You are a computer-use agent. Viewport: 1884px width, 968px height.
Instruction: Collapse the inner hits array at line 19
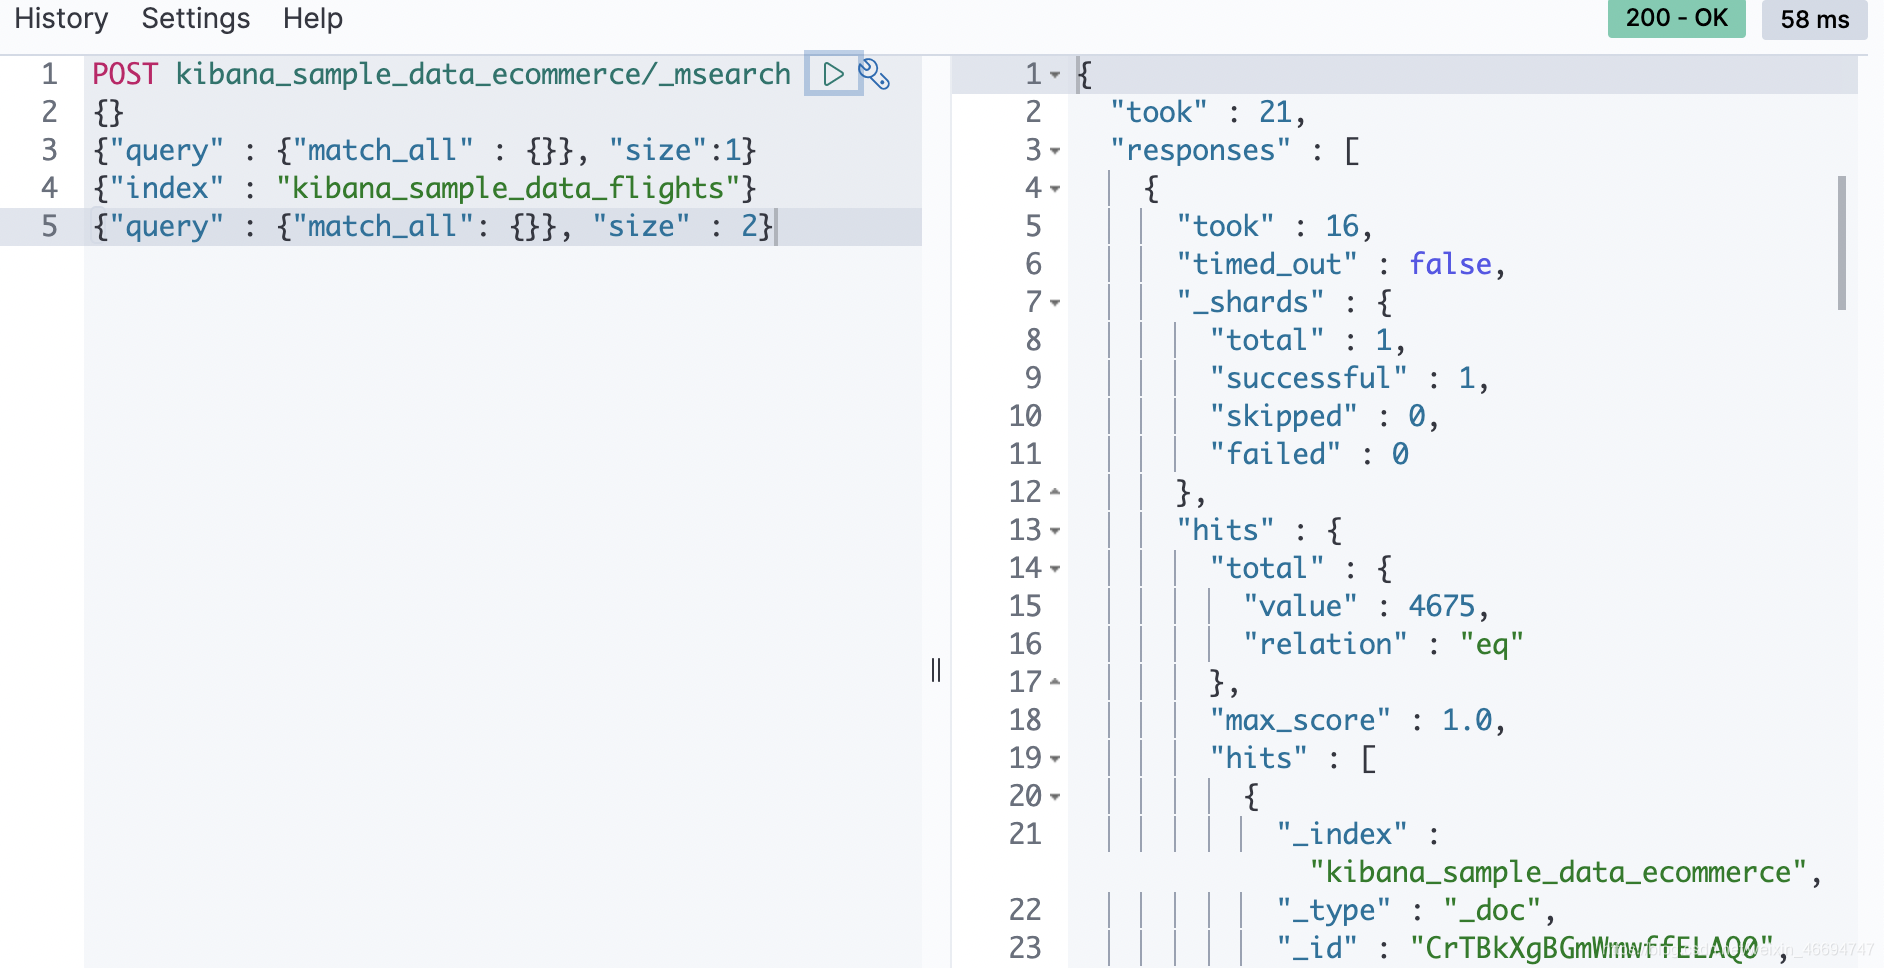coord(1055,759)
